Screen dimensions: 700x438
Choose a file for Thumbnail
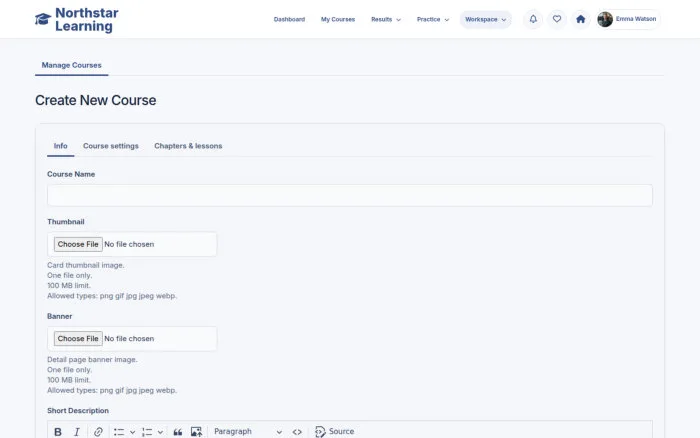(78, 244)
